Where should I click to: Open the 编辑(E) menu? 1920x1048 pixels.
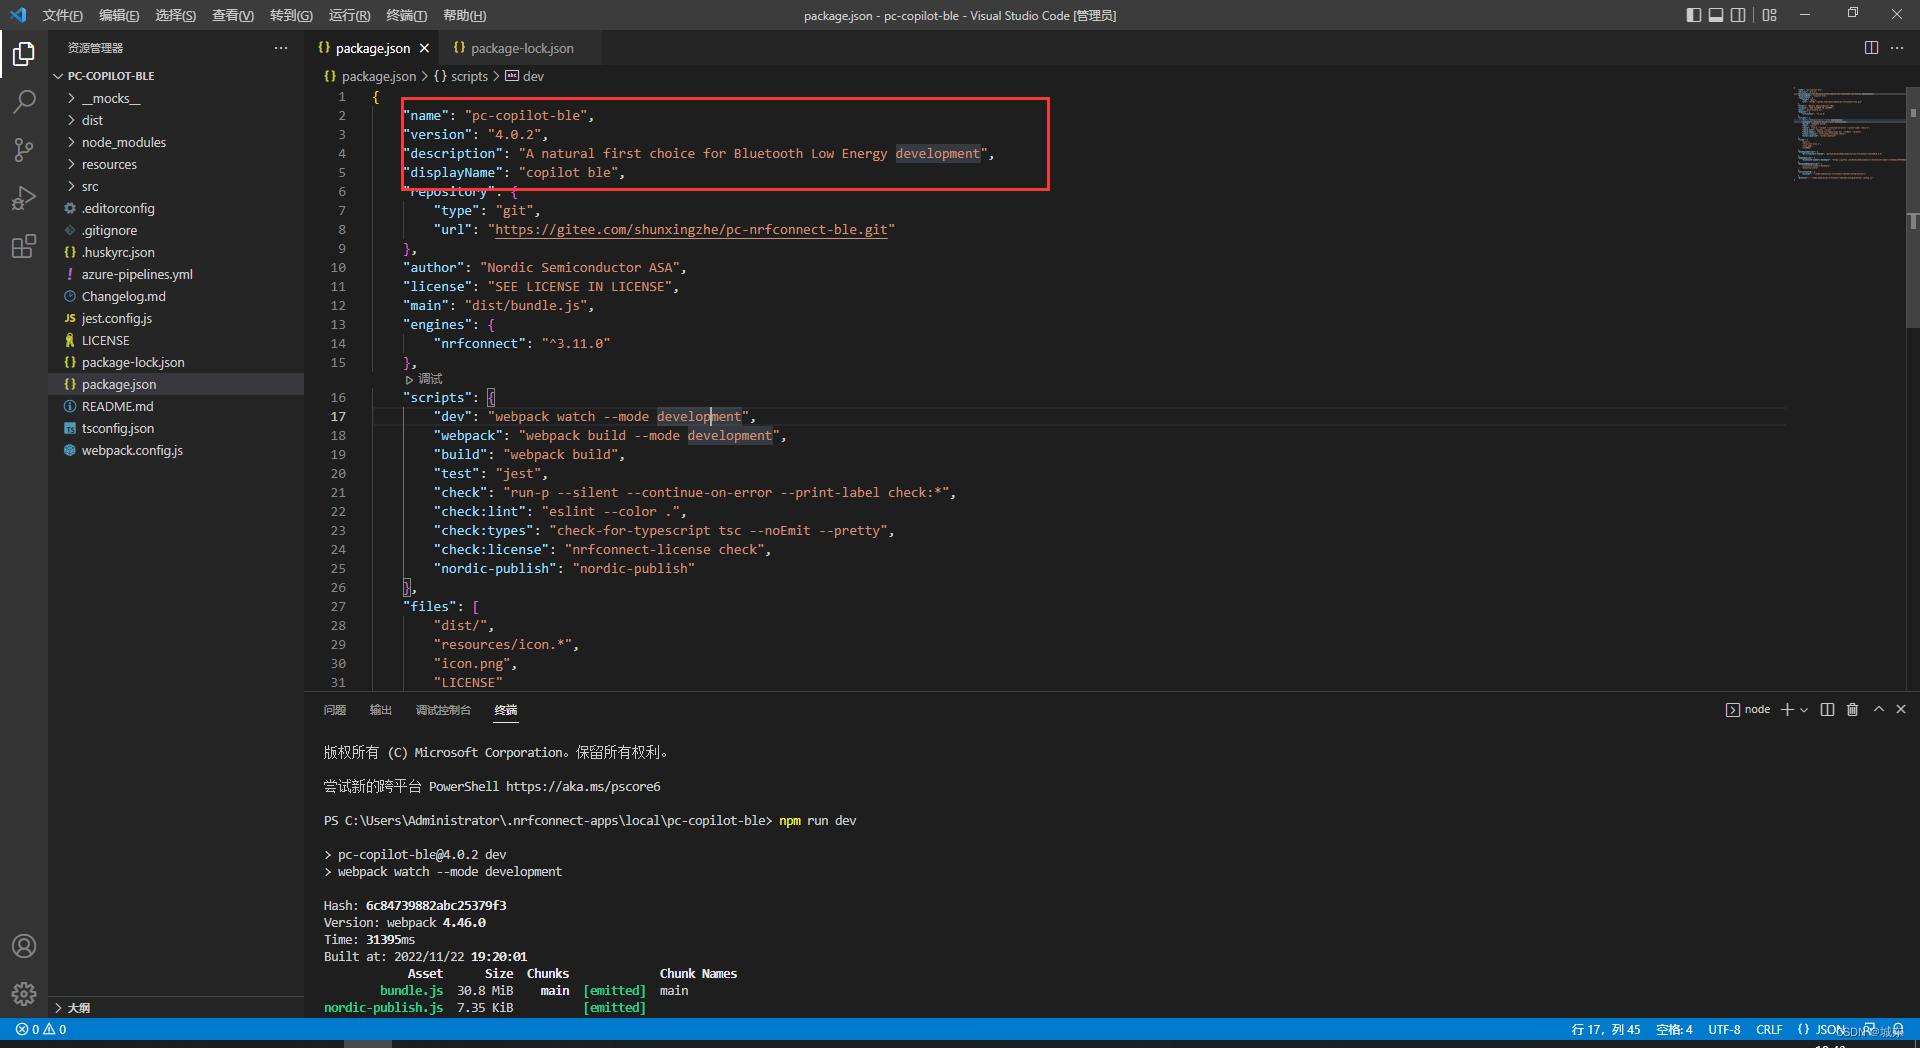[119, 15]
